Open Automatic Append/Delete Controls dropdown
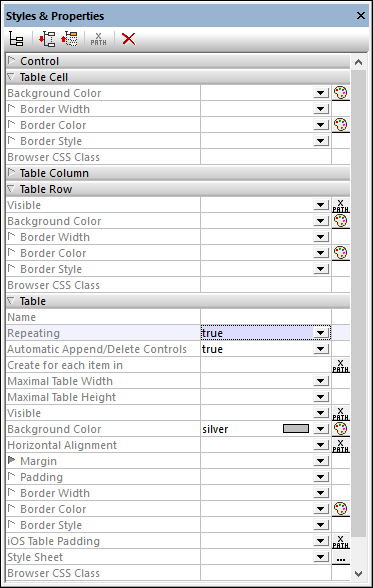The height and width of the screenshot is (588, 373). [x=321, y=349]
